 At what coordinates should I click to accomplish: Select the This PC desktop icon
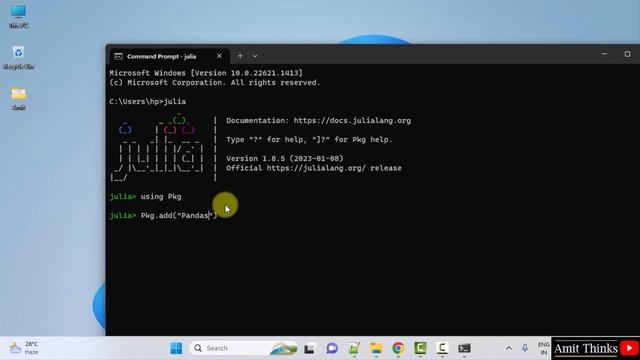click(18, 16)
